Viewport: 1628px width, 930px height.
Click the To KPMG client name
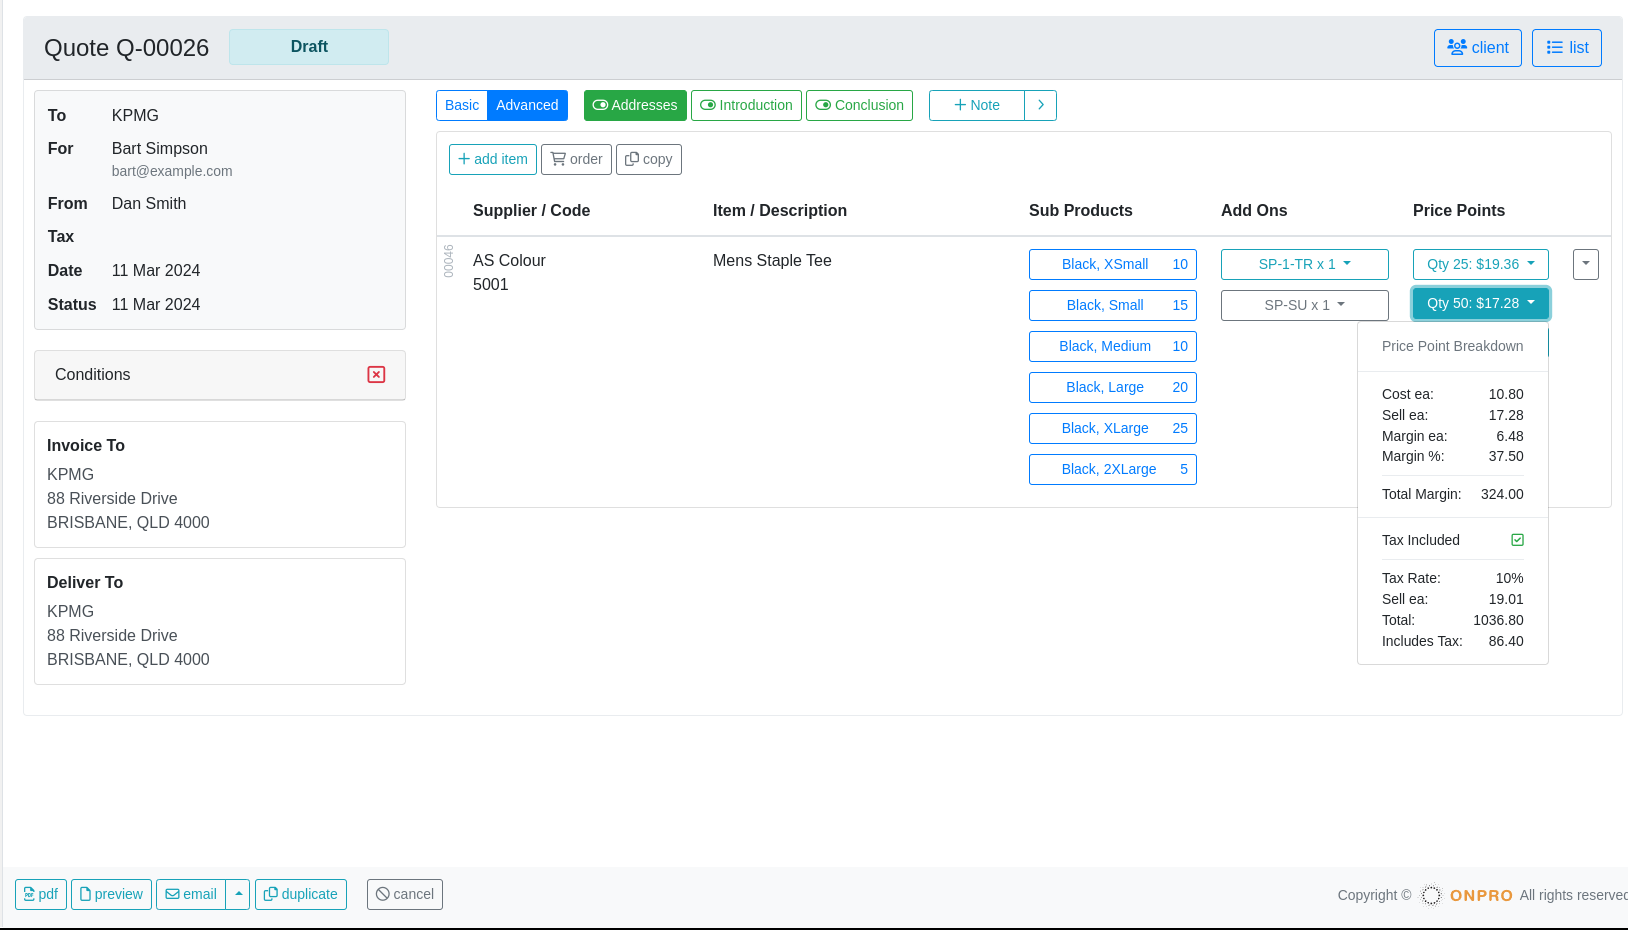point(135,115)
